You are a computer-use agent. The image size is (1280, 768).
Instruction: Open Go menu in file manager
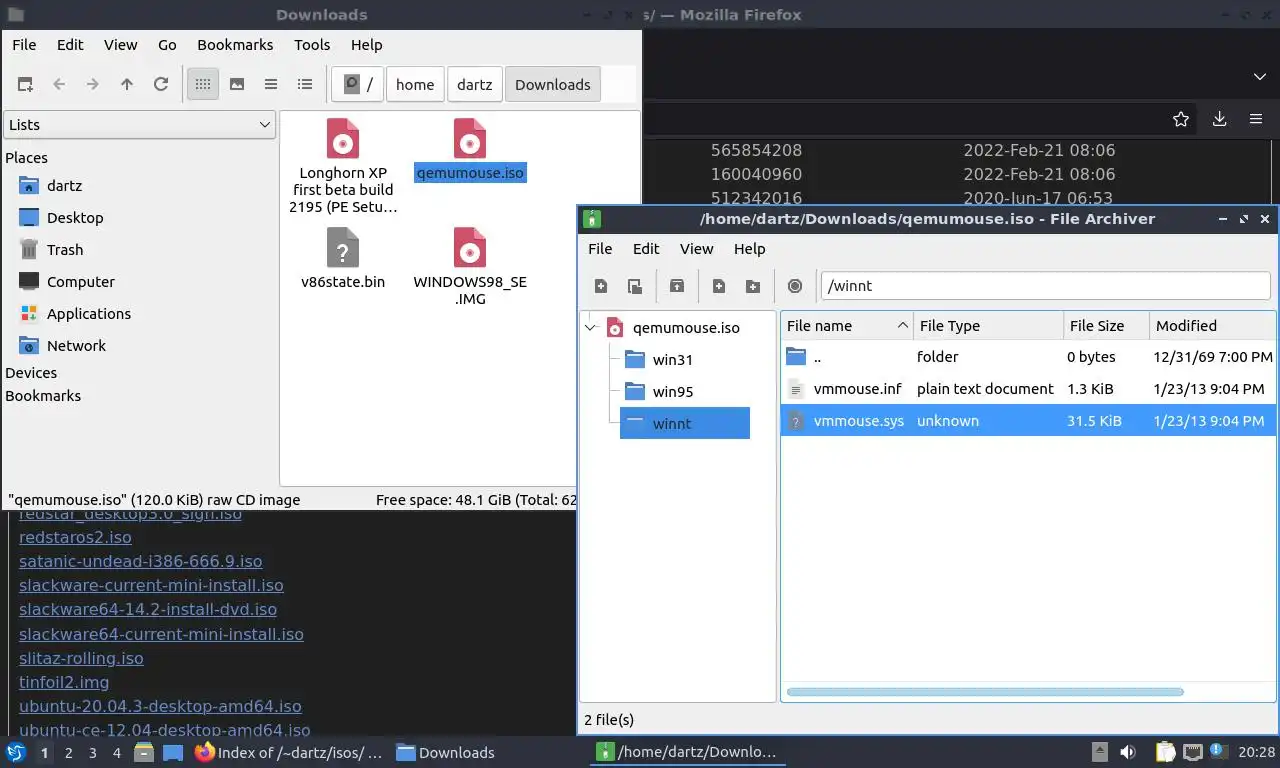tap(167, 45)
